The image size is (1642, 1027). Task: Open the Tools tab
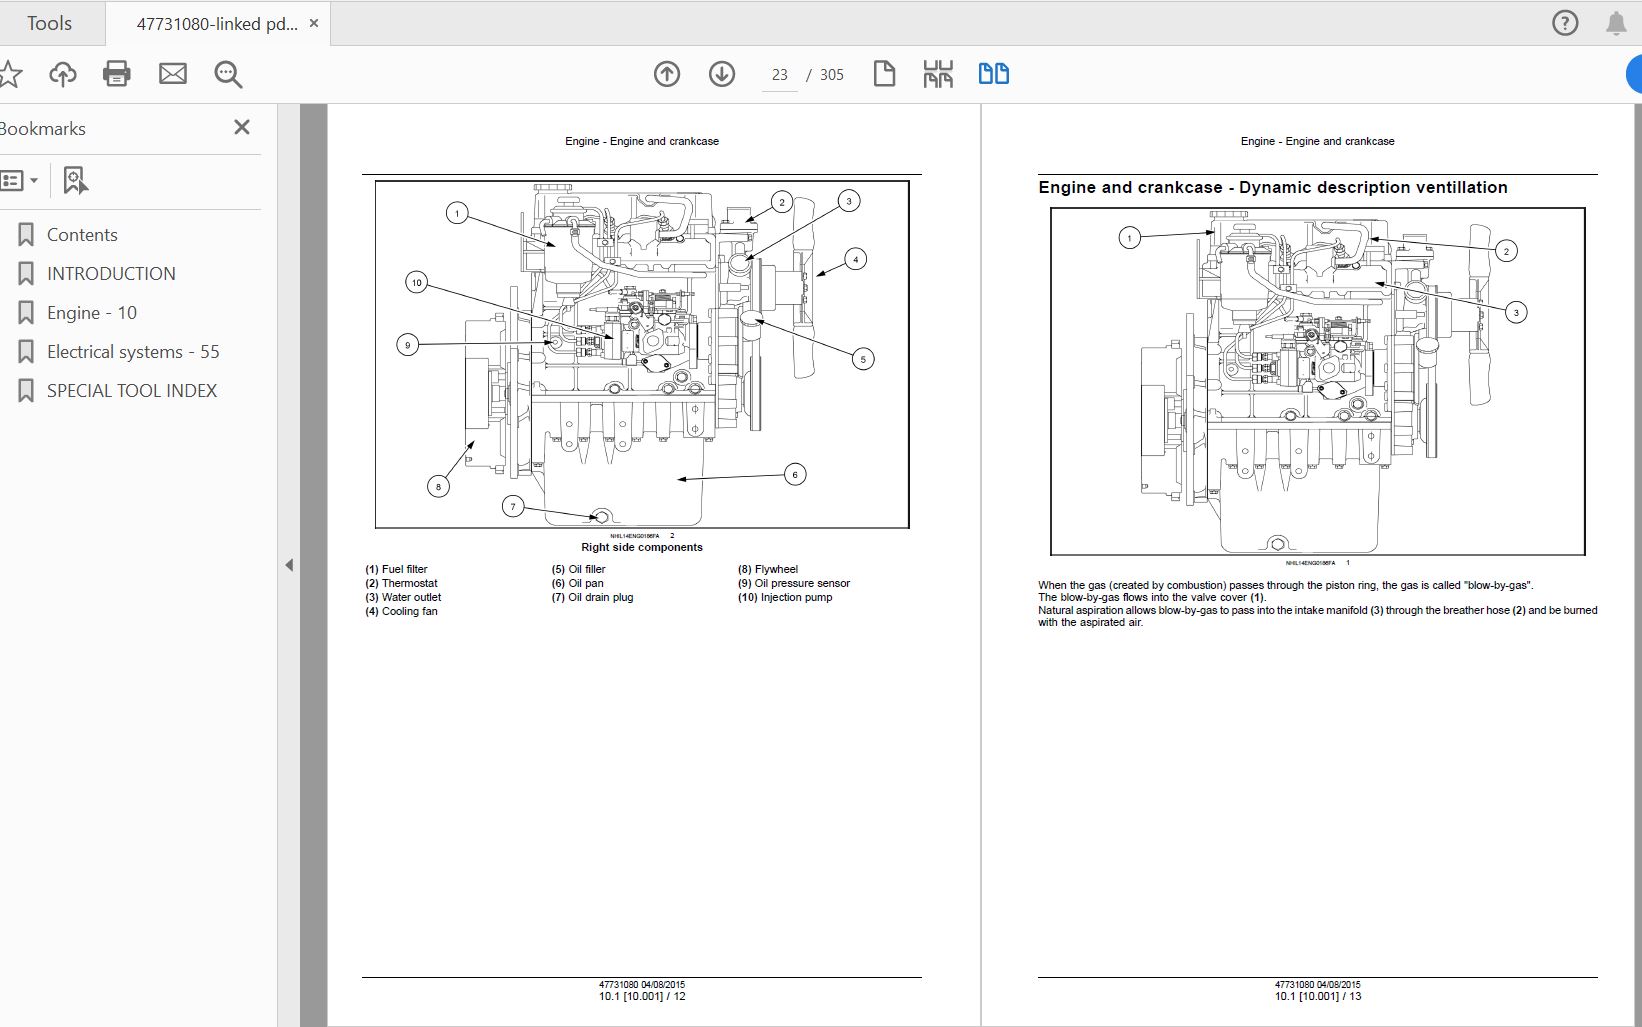coord(49,23)
